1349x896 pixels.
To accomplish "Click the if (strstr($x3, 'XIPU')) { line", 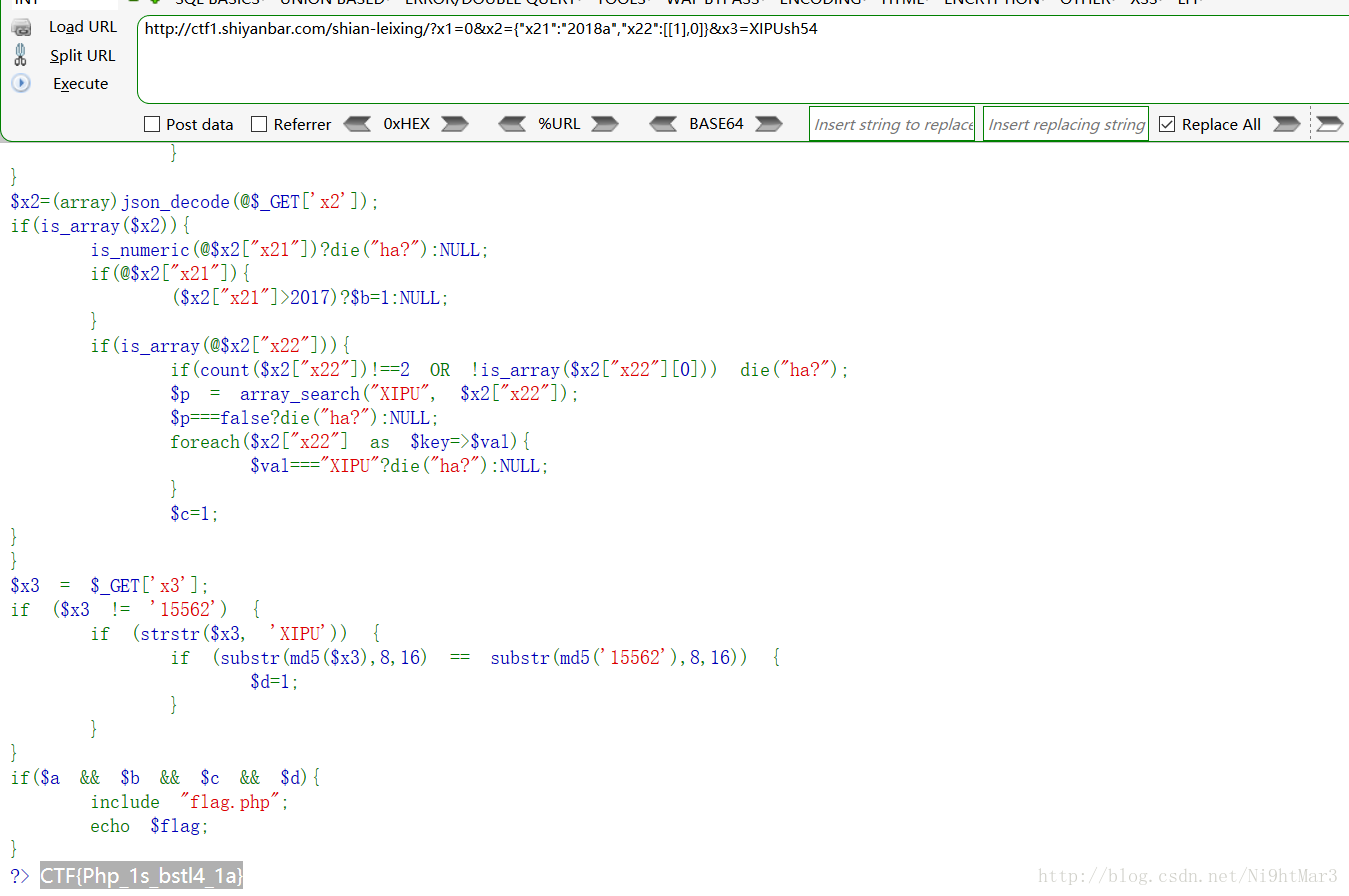I will (235, 634).
